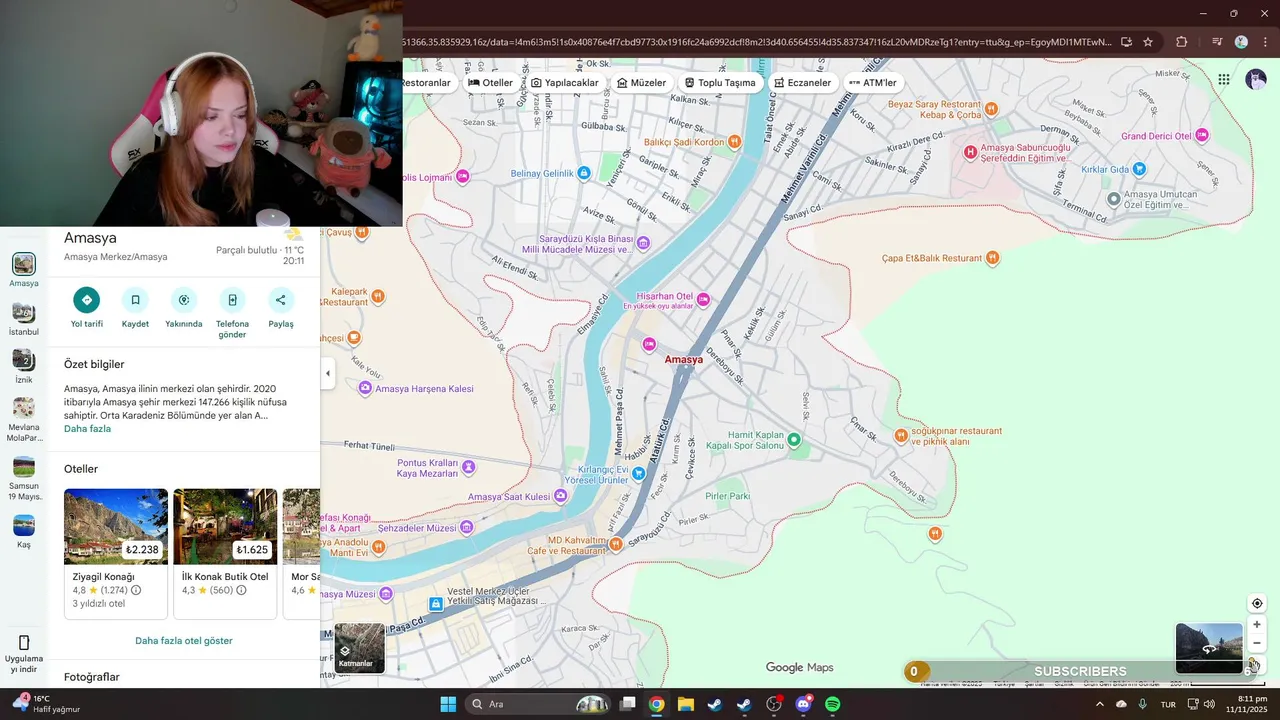Filter map by ATM'ler chip

(x=873, y=83)
